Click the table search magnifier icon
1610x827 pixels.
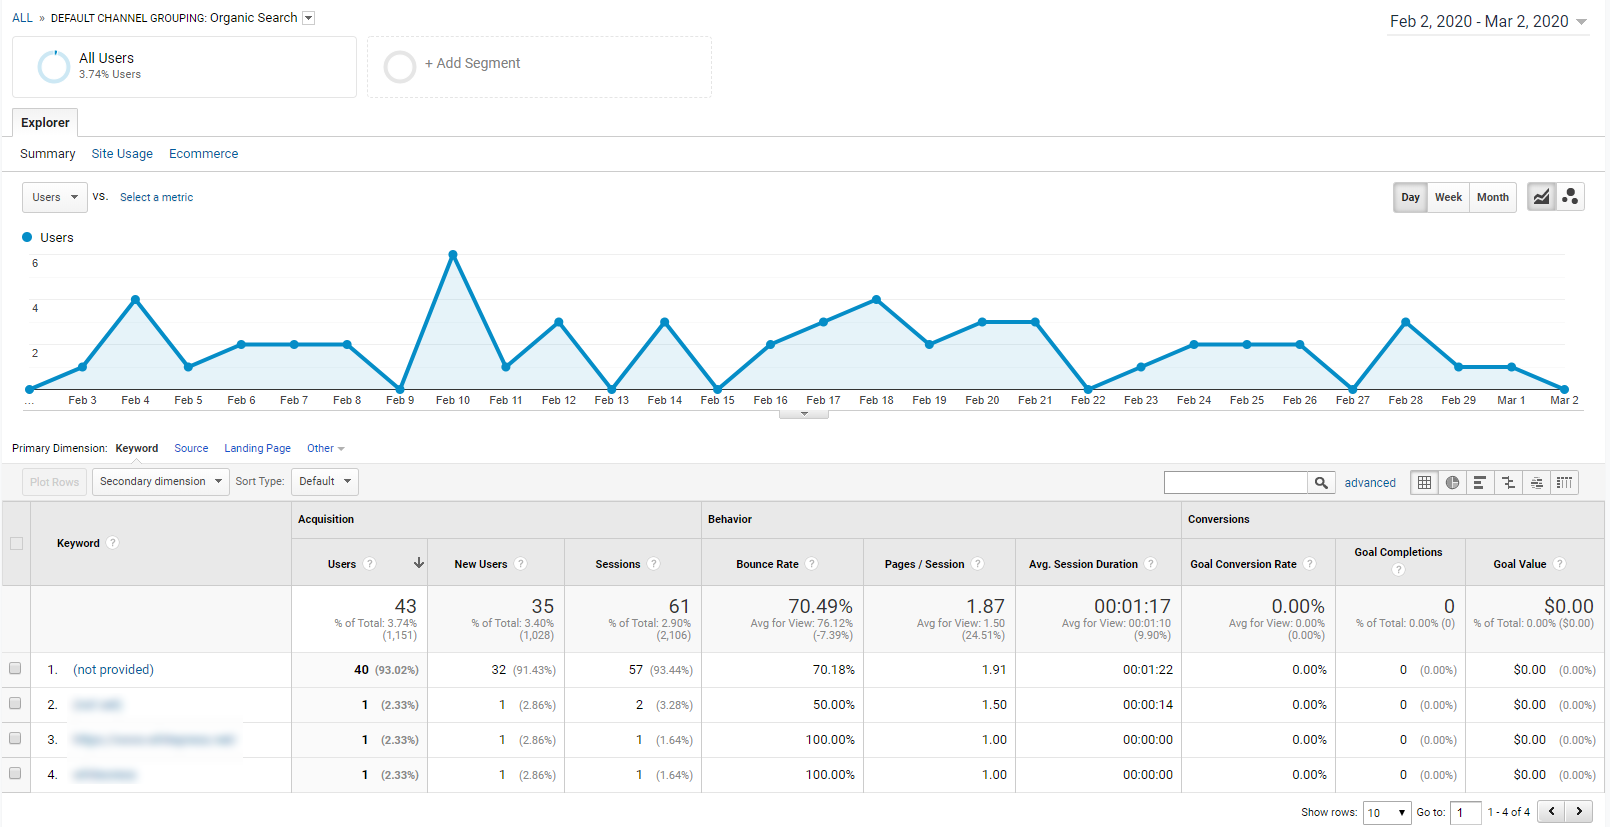tap(1321, 483)
